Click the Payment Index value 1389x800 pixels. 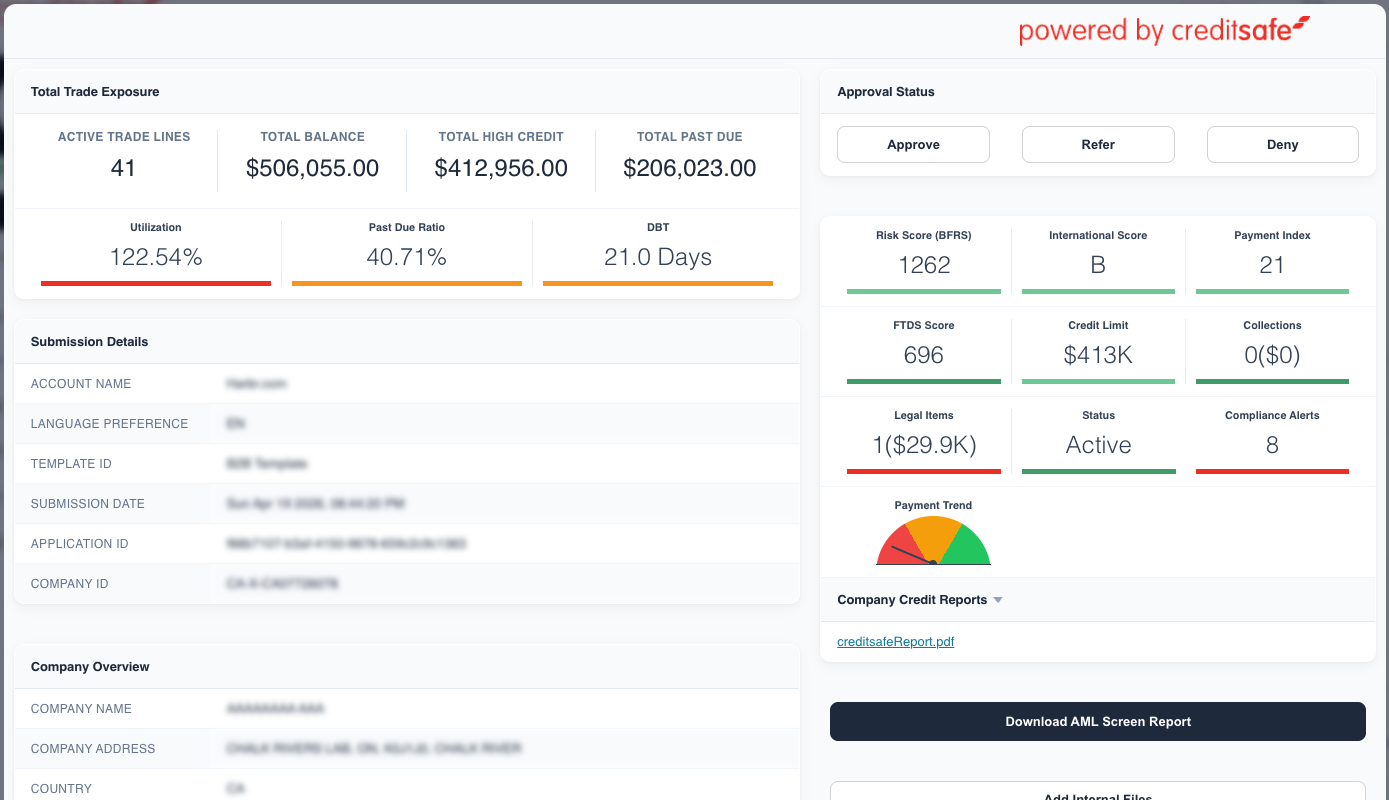(1272, 265)
